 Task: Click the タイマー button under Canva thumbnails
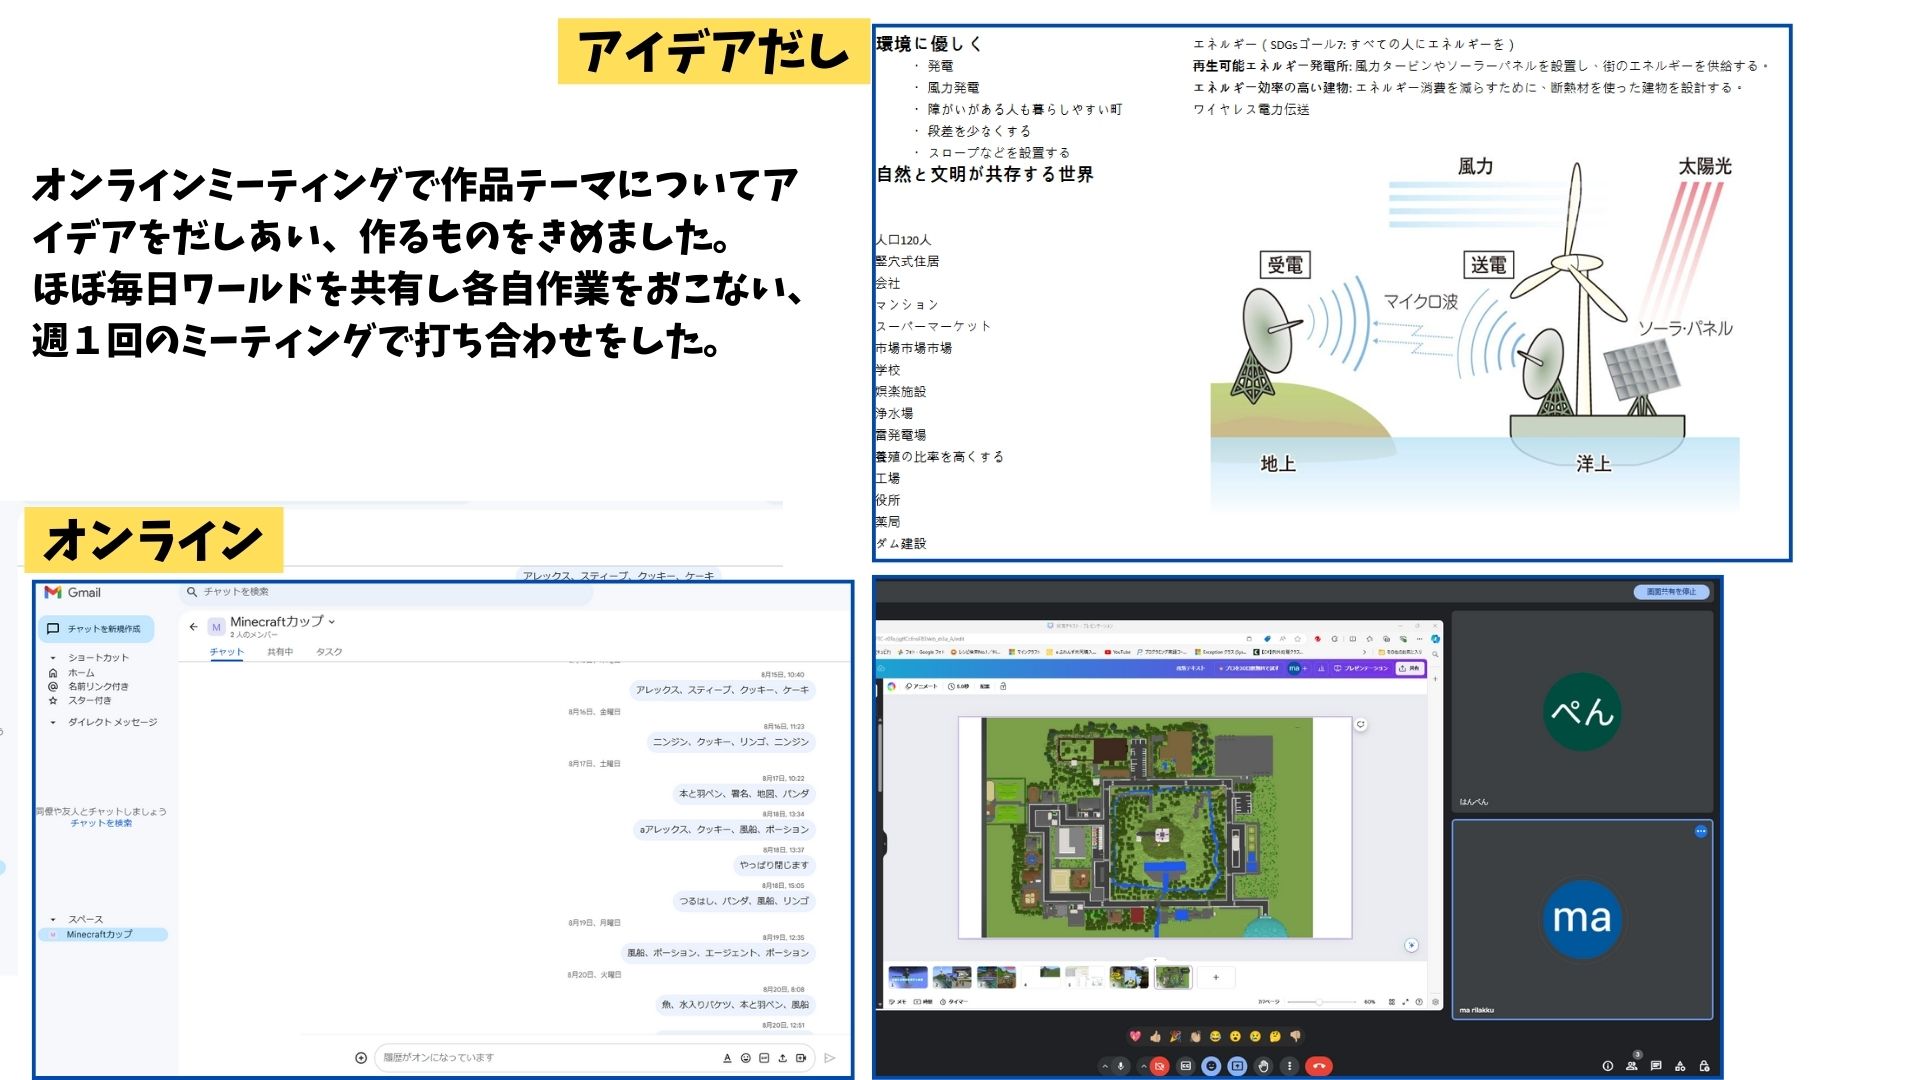(x=954, y=1002)
